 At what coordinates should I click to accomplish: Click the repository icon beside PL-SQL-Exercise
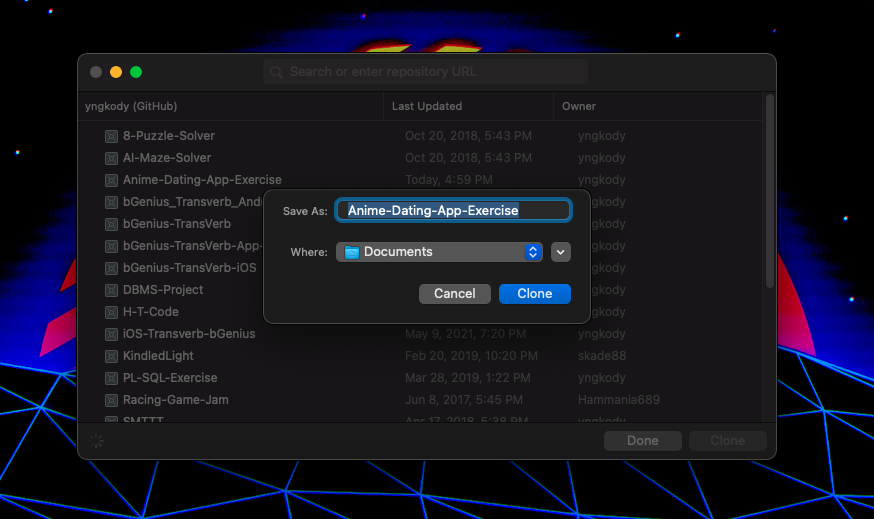coord(111,378)
